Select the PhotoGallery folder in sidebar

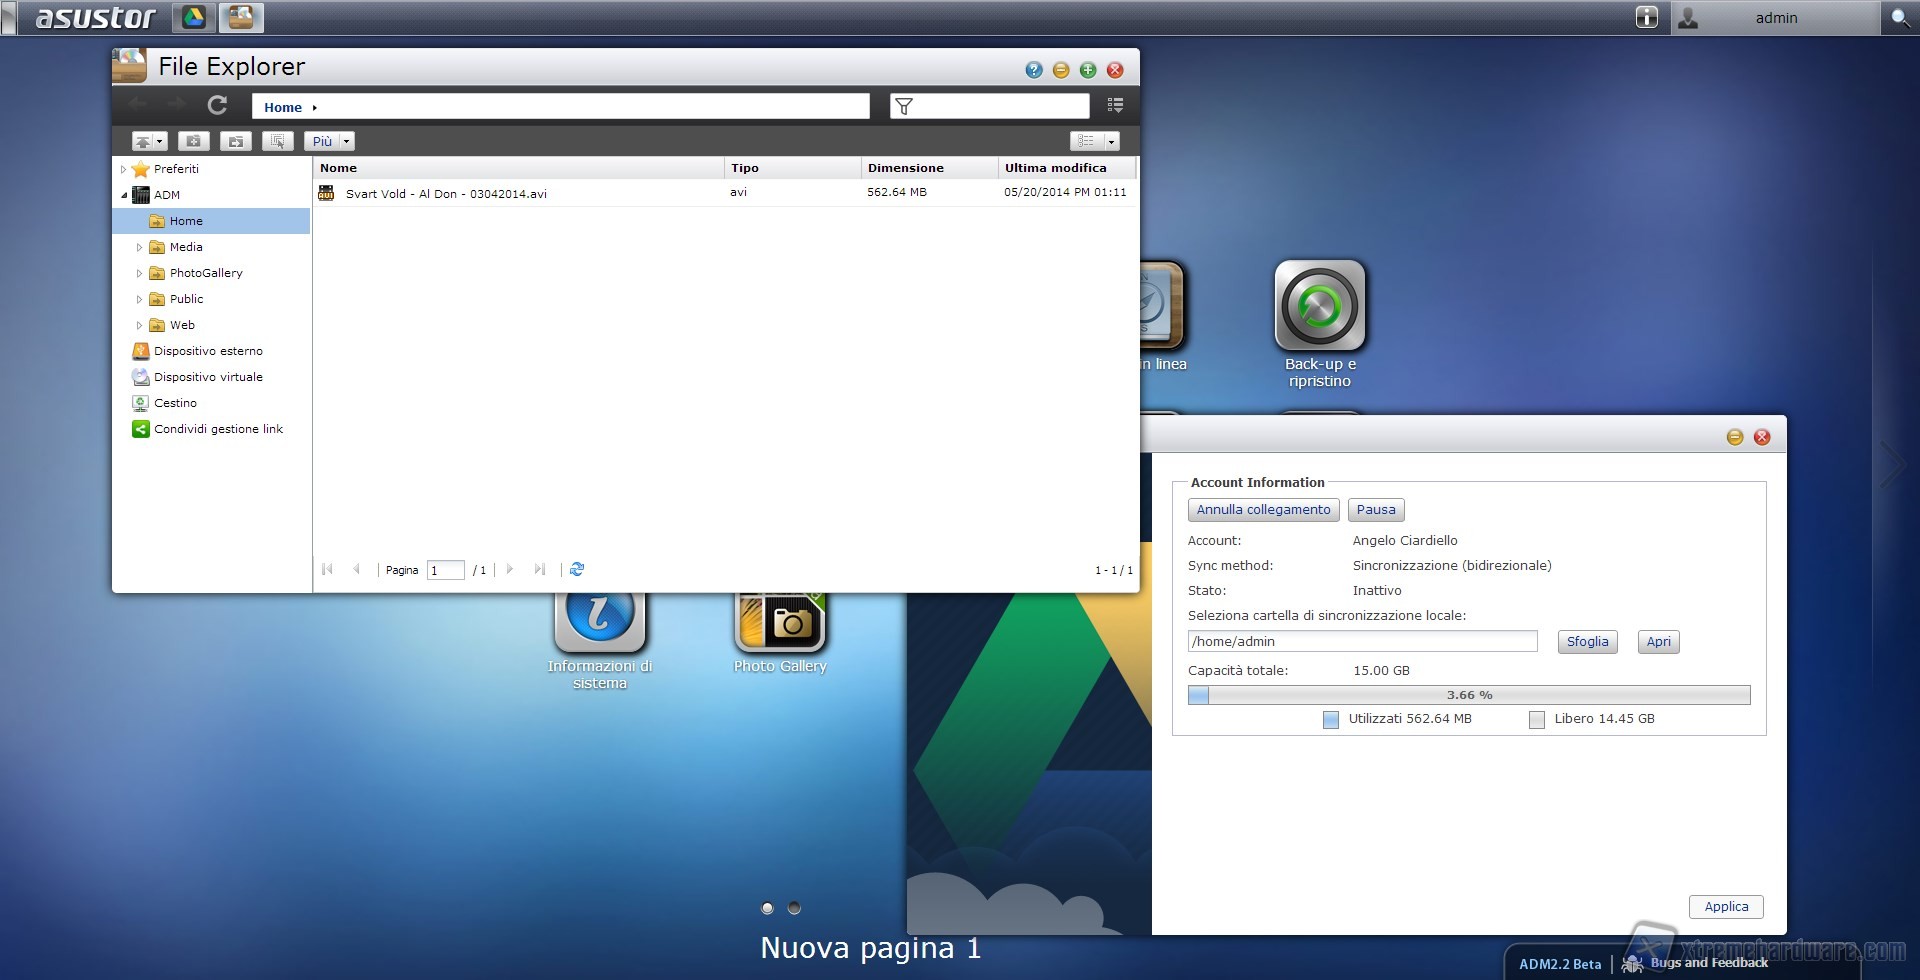pos(206,273)
